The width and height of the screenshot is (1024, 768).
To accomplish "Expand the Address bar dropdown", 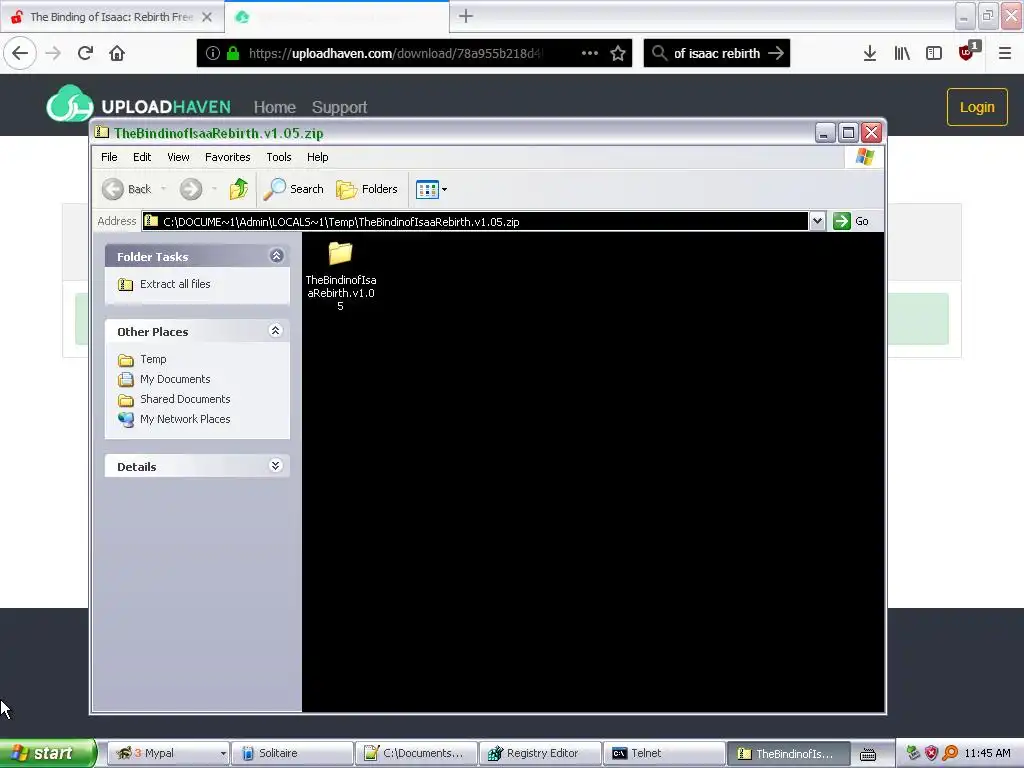I will coord(817,221).
